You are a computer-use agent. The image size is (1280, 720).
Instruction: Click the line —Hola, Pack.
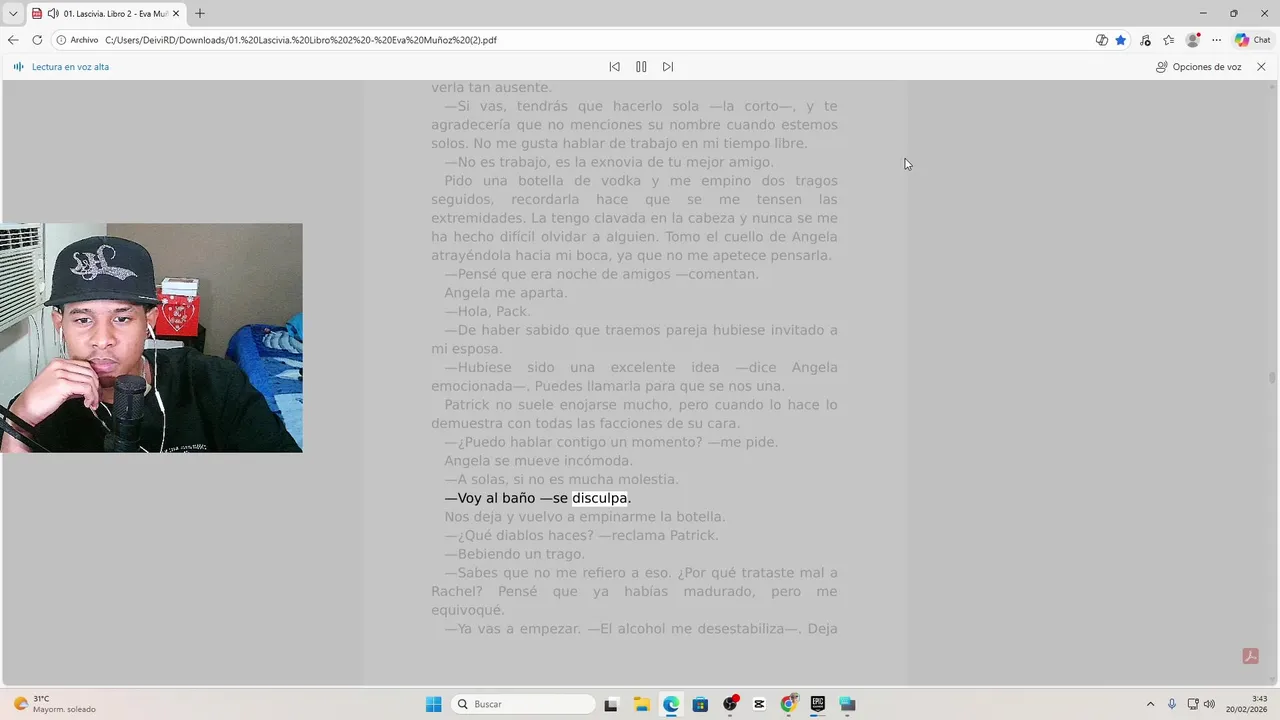tap(488, 311)
